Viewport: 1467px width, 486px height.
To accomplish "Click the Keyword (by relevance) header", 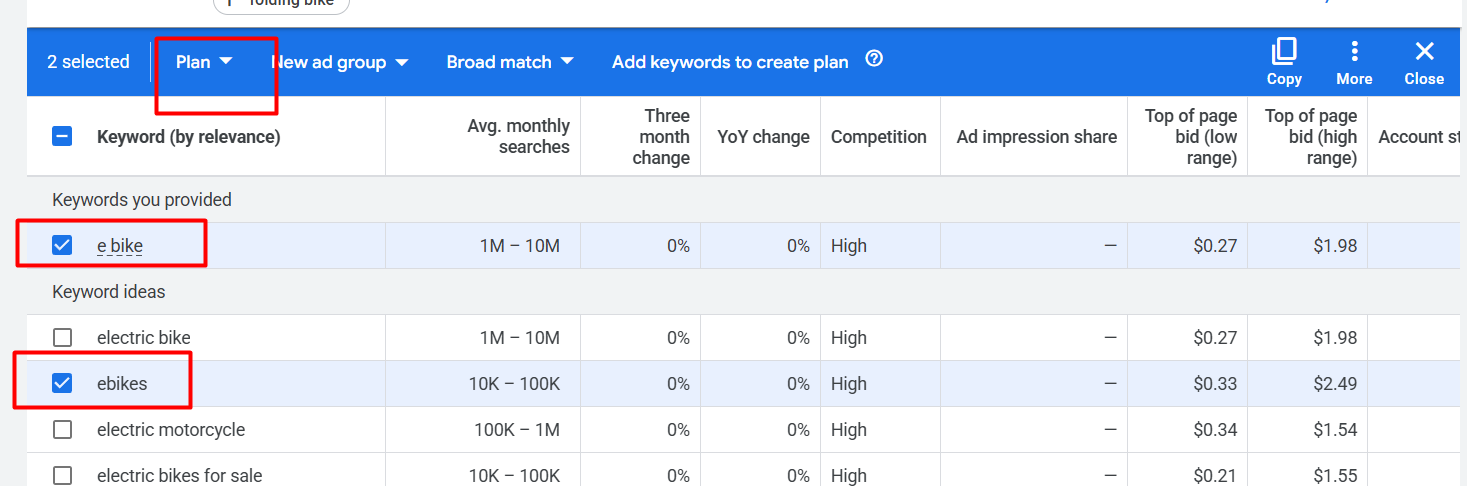I will click(188, 137).
